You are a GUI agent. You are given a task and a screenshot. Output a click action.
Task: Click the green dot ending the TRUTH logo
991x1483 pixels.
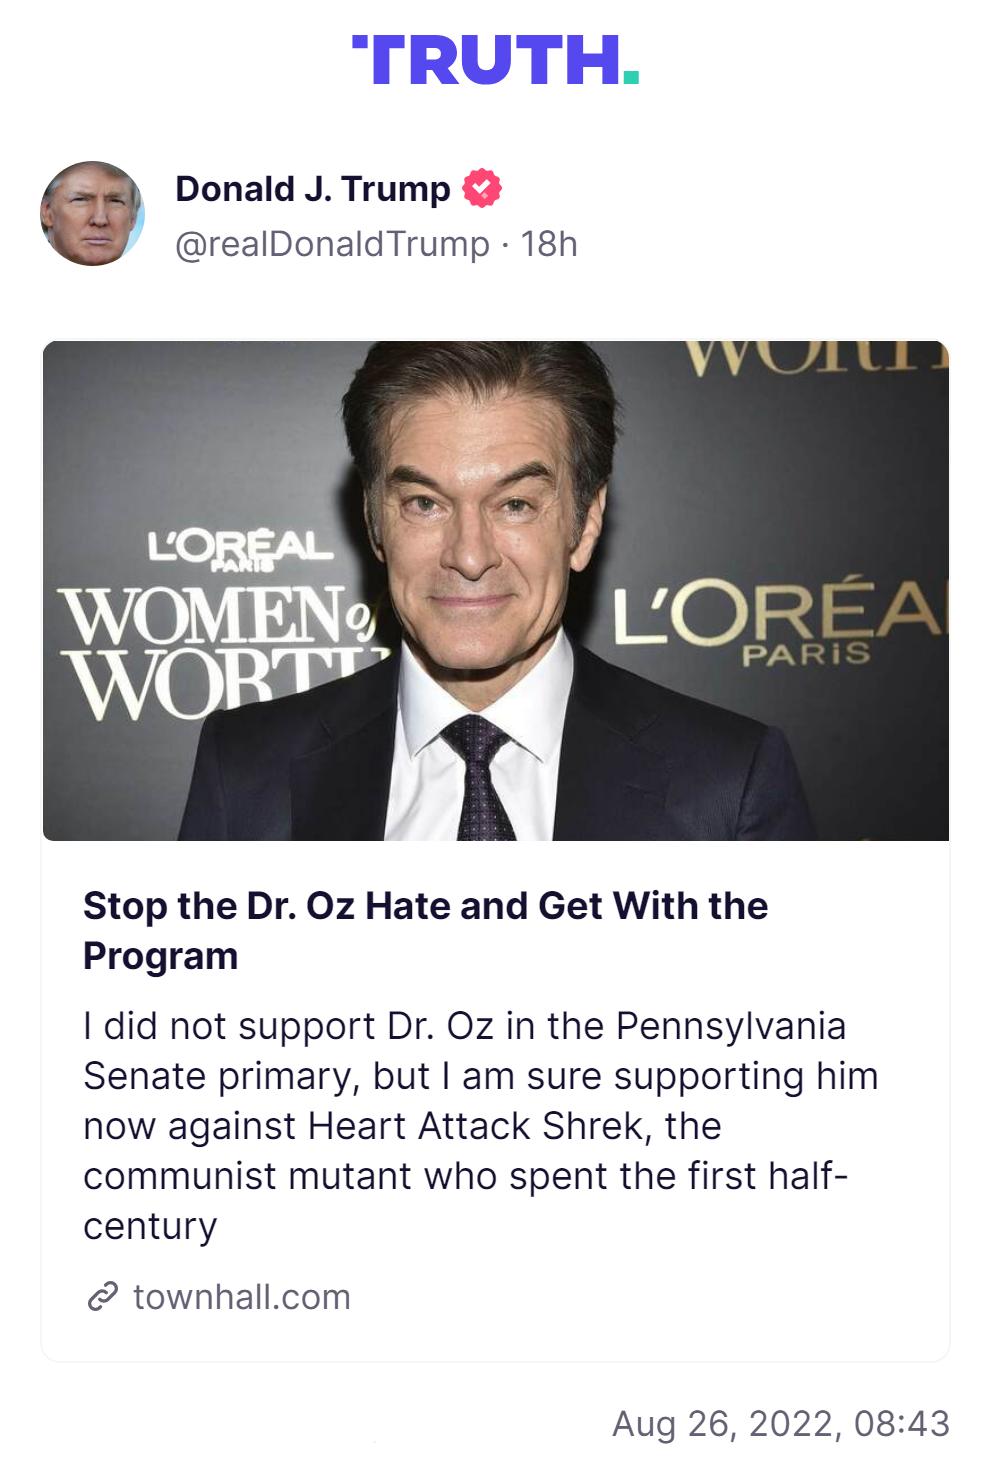[x=630, y=75]
